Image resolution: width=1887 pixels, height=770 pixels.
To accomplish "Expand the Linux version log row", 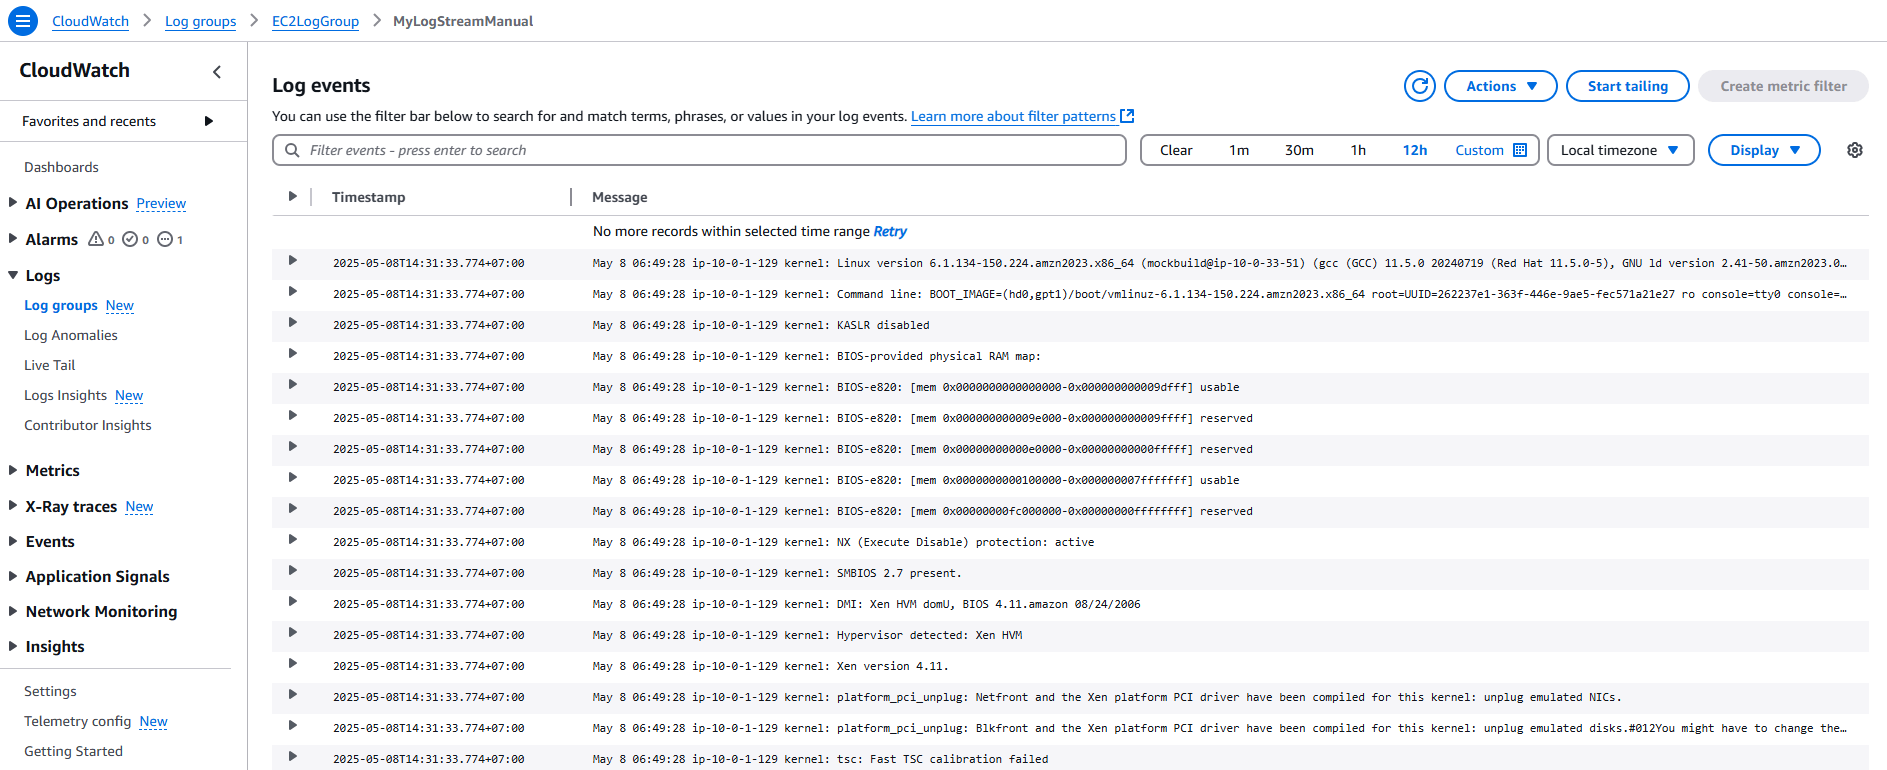I will pyautogui.click(x=292, y=260).
